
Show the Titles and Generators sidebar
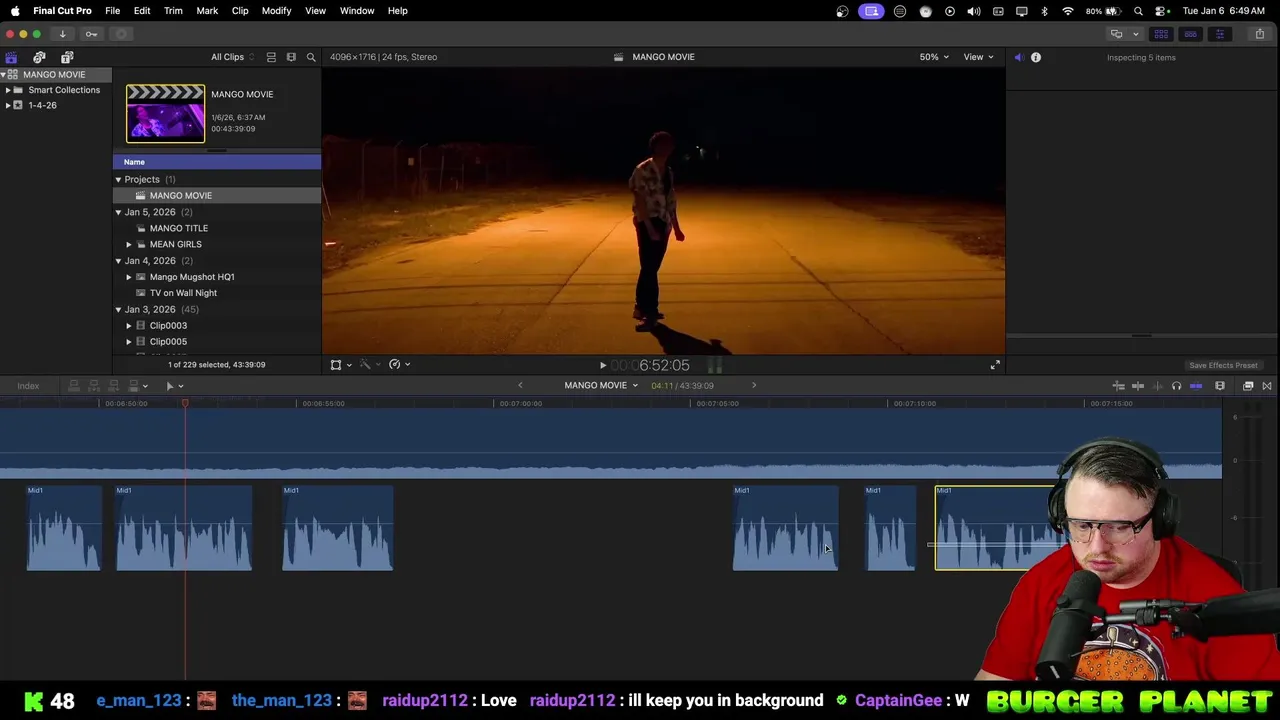tap(67, 57)
